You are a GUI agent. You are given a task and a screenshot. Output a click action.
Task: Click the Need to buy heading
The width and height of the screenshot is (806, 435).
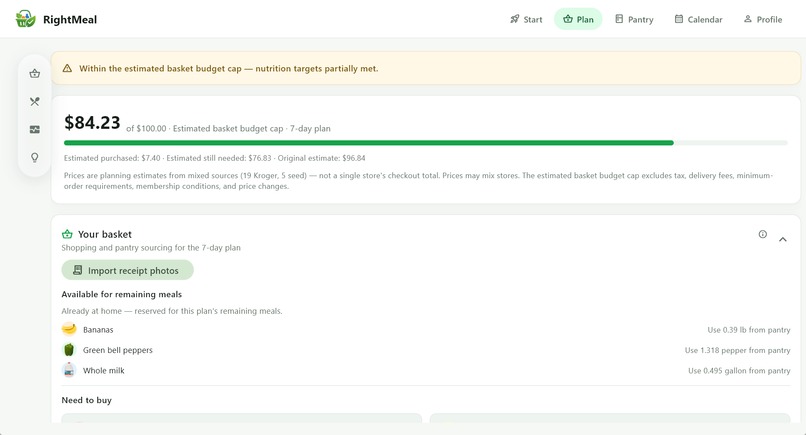coord(86,400)
